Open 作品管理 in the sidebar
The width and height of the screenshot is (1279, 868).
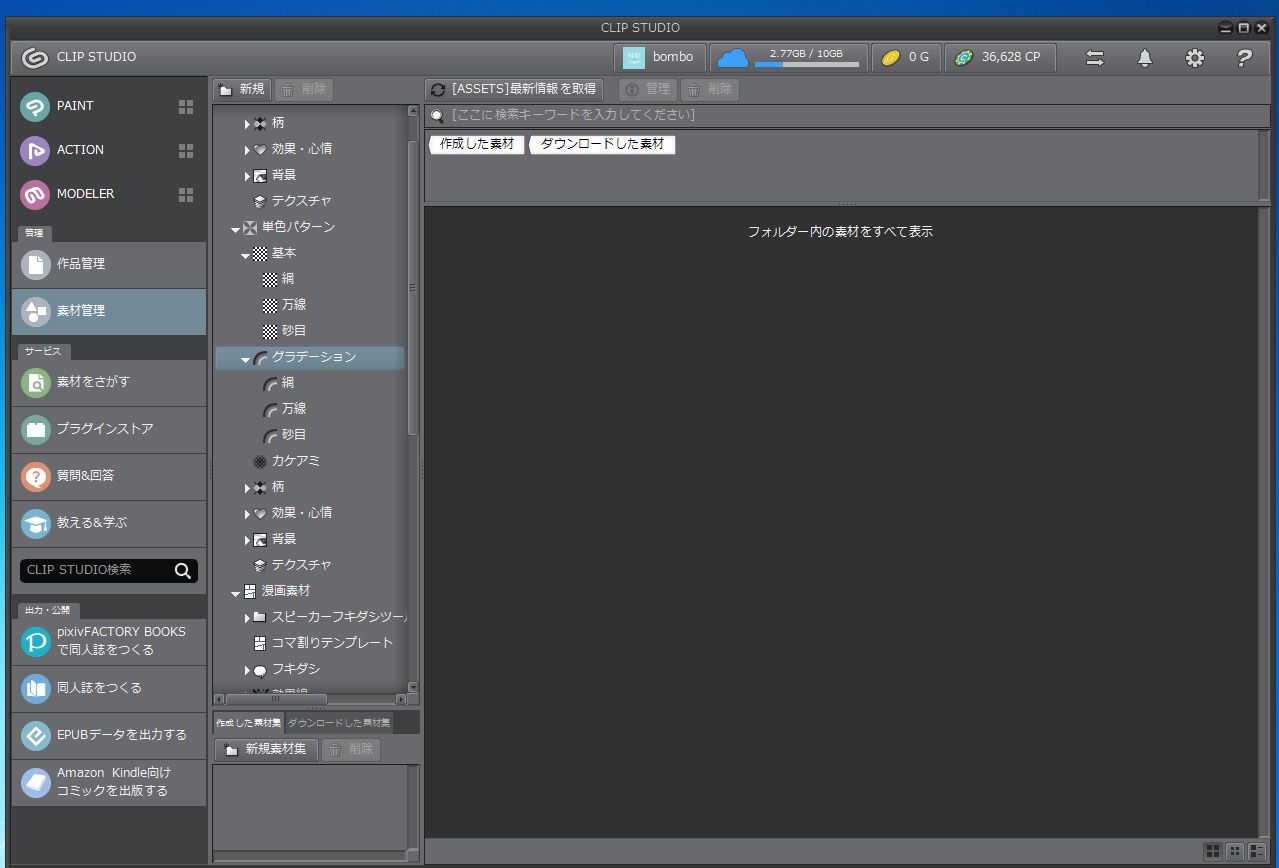(108, 264)
